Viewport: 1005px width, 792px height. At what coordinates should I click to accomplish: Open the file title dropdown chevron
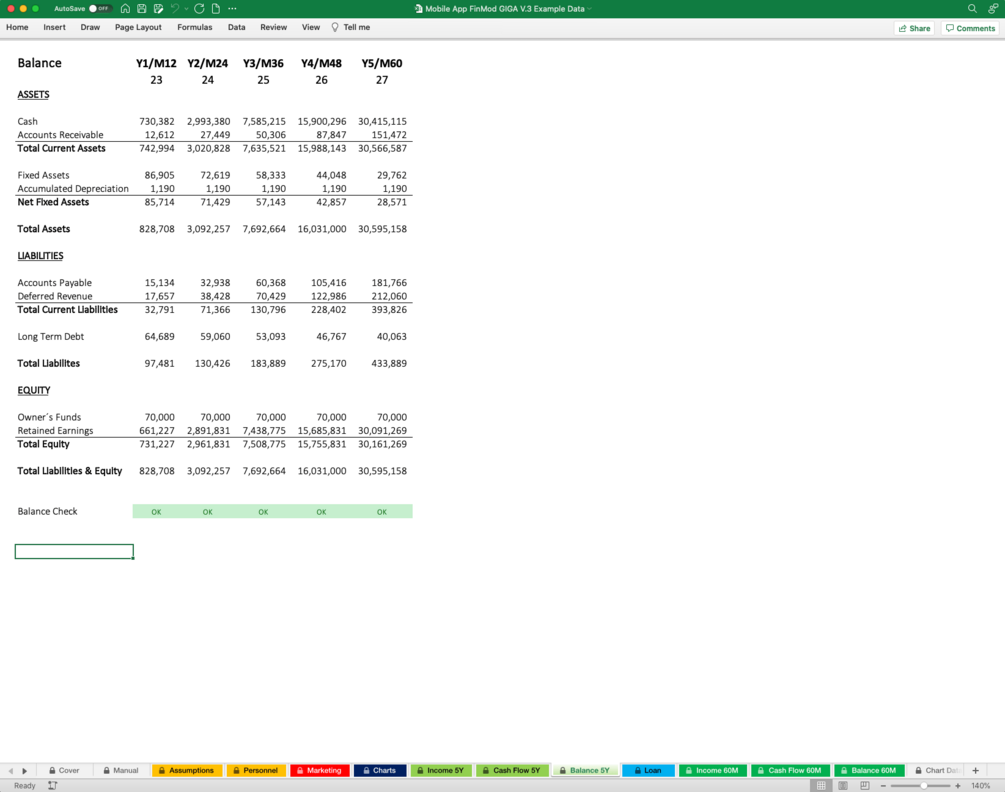(x=589, y=9)
